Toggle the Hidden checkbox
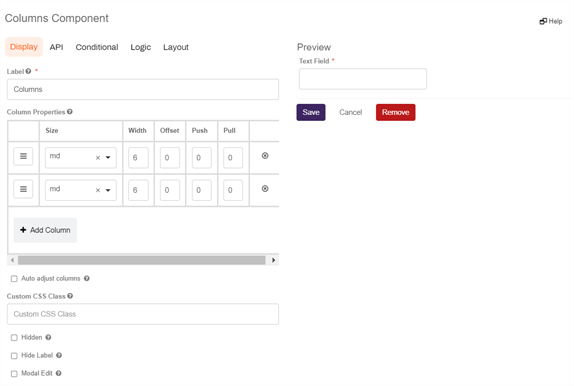 (x=14, y=338)
